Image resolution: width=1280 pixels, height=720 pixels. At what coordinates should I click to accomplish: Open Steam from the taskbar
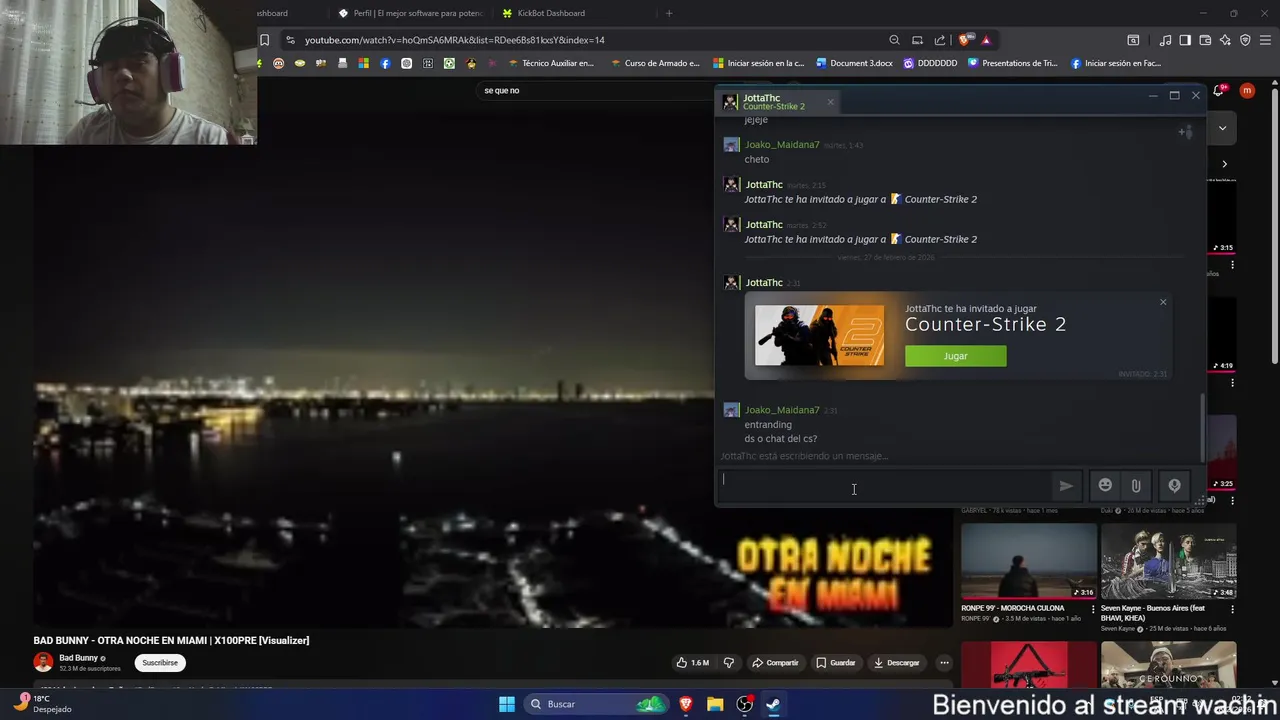(x=773, y=704)
